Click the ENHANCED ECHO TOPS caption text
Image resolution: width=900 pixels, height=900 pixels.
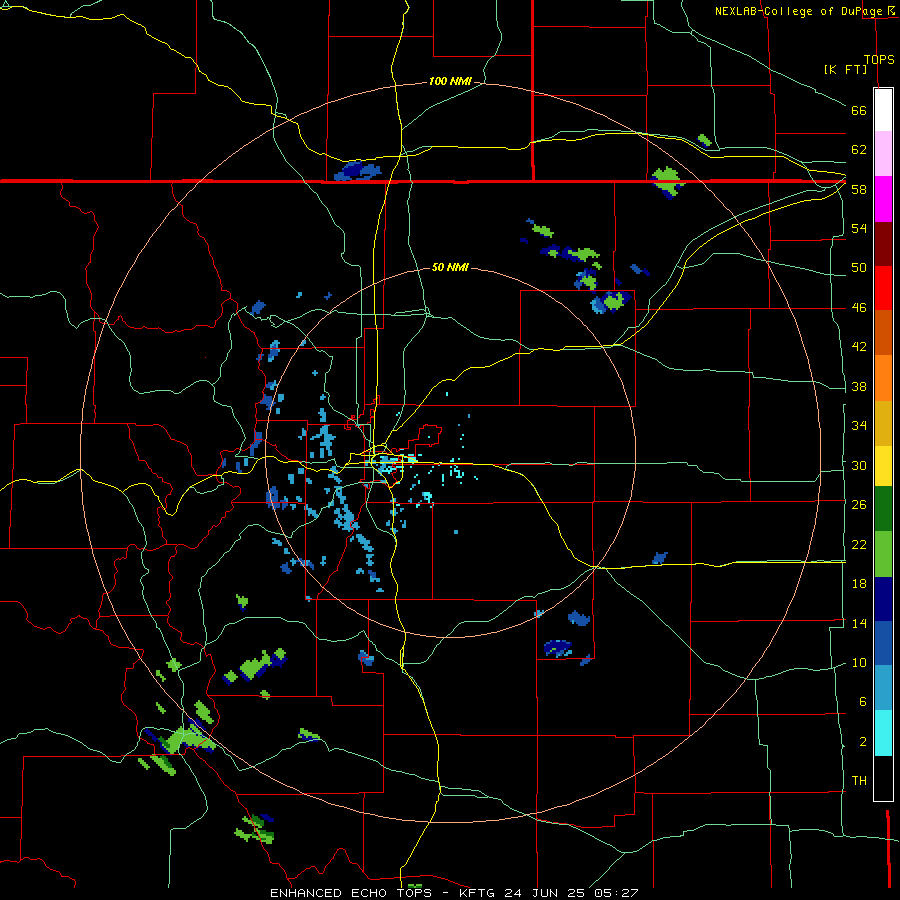351,893
